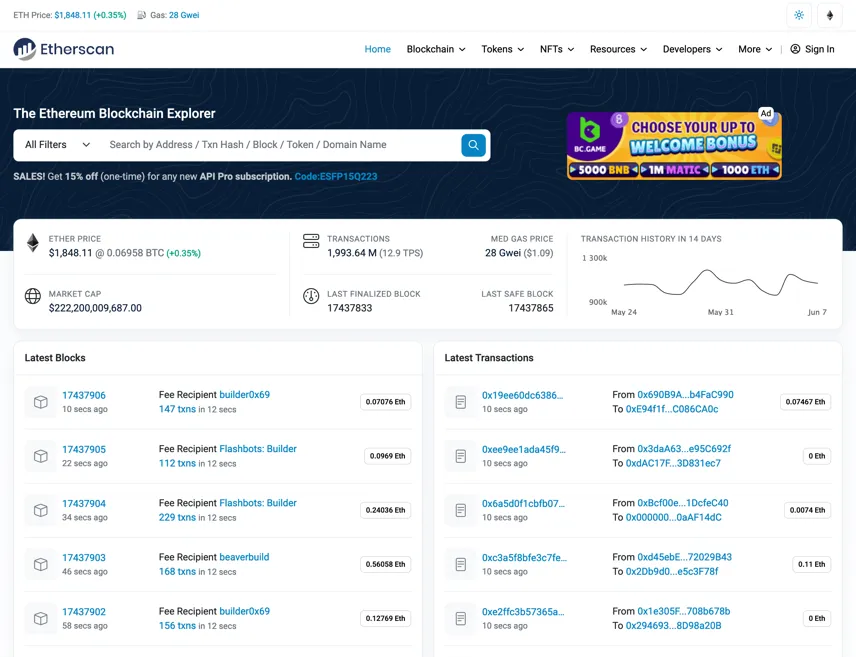The height and width of the screenshot is (657, 856).
Task: Click the cube icon for block 17437906
Action: [x=40, y=402]
